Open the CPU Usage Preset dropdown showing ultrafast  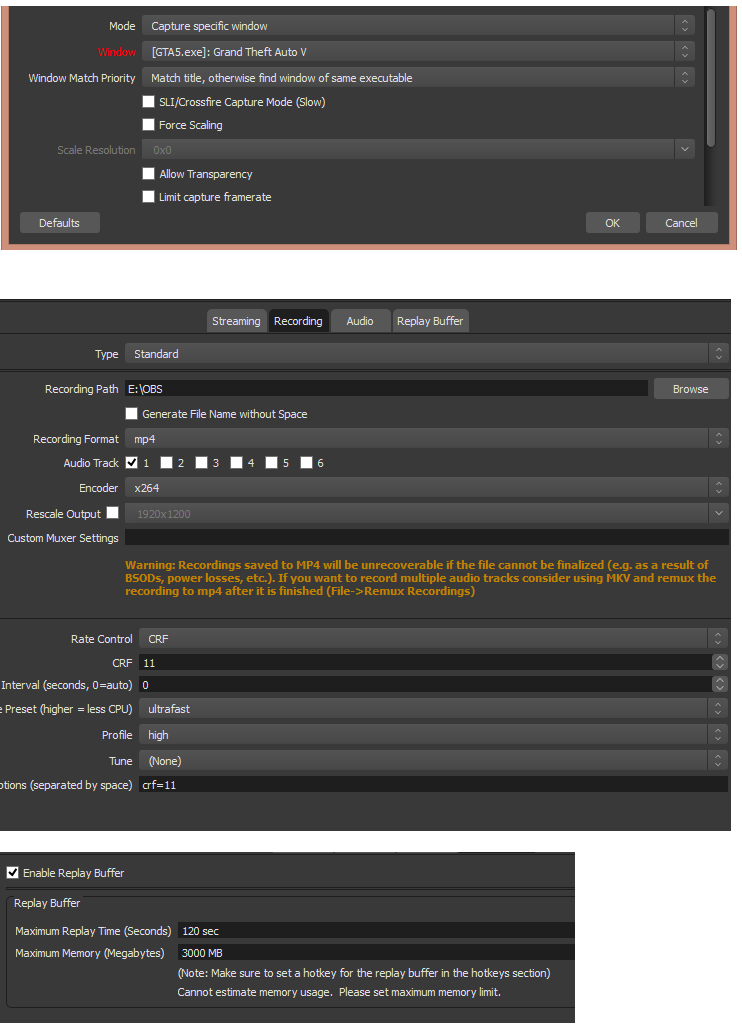[x=433, y=709]
